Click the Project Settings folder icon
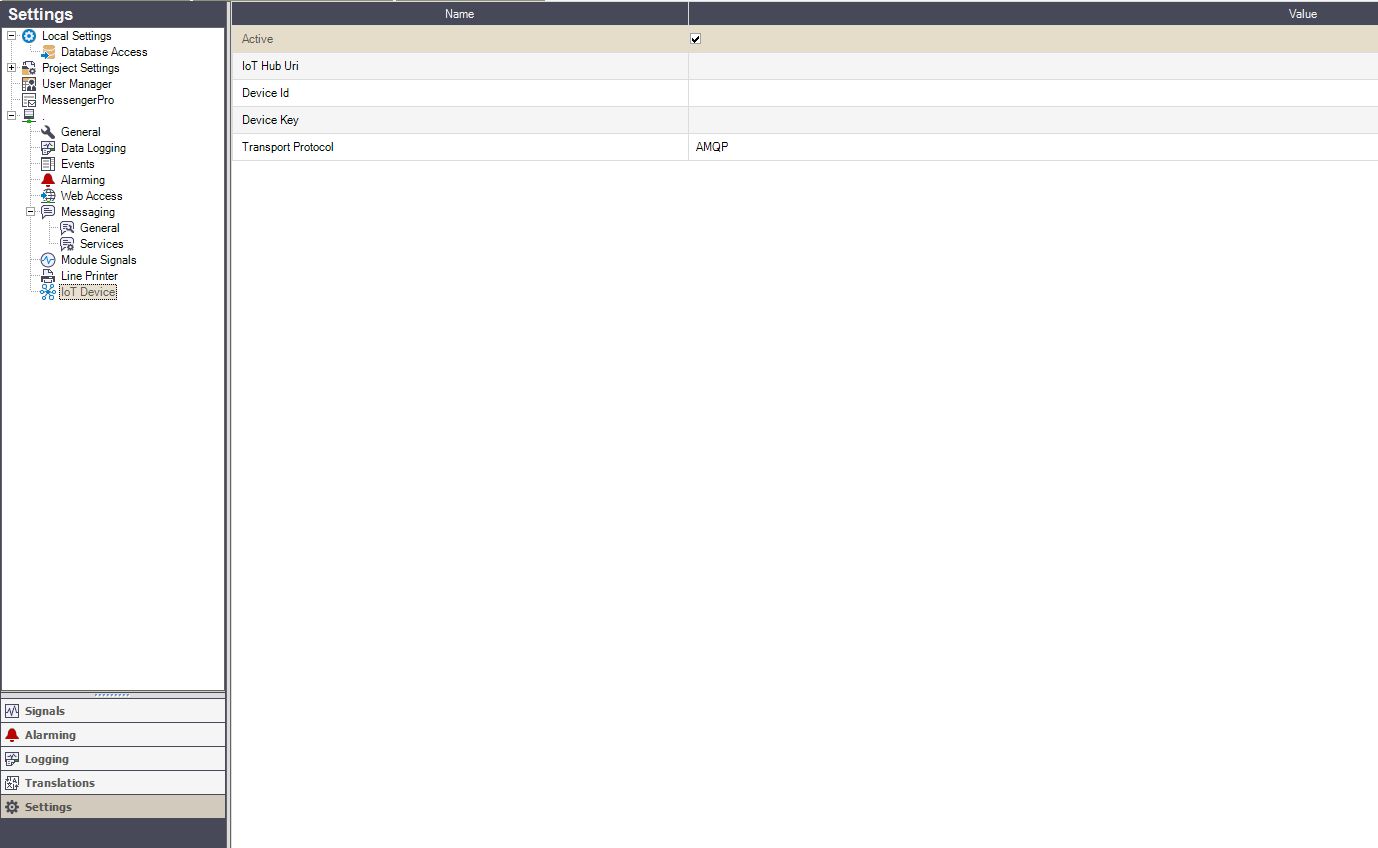The image size is (1378, 848). pyautogui.click(x=29, y=68)
